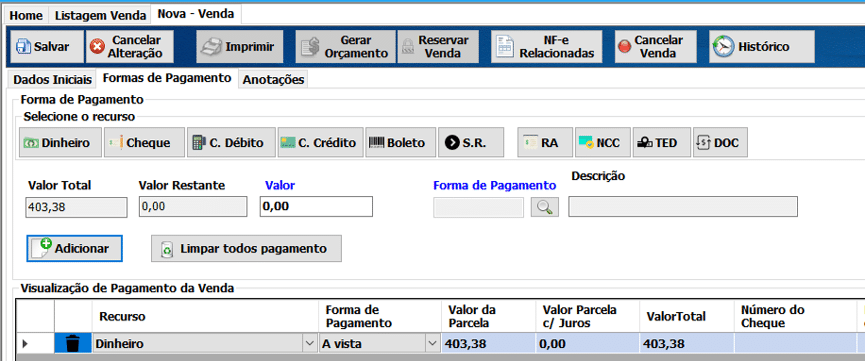Switch to Listagem Venda tab
Screen dimensions: 865x361
(x=100, y=15)
